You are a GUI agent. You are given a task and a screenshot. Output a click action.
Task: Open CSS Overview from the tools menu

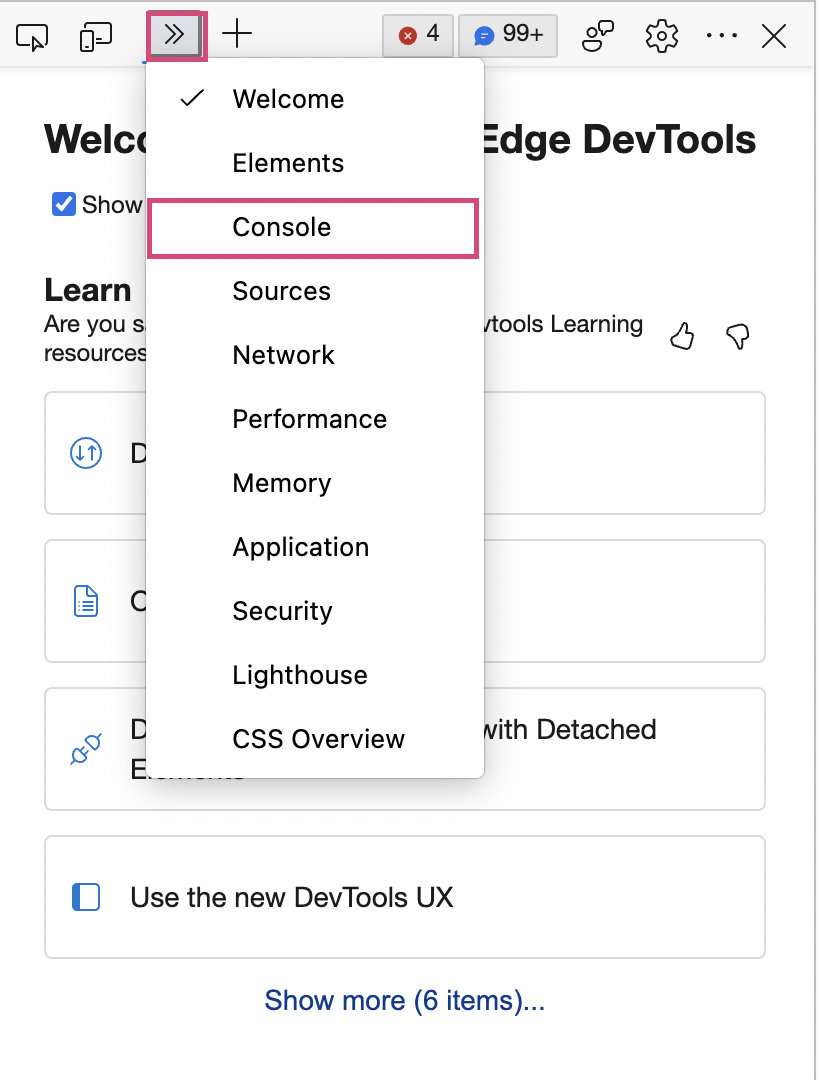pos(315,739)
